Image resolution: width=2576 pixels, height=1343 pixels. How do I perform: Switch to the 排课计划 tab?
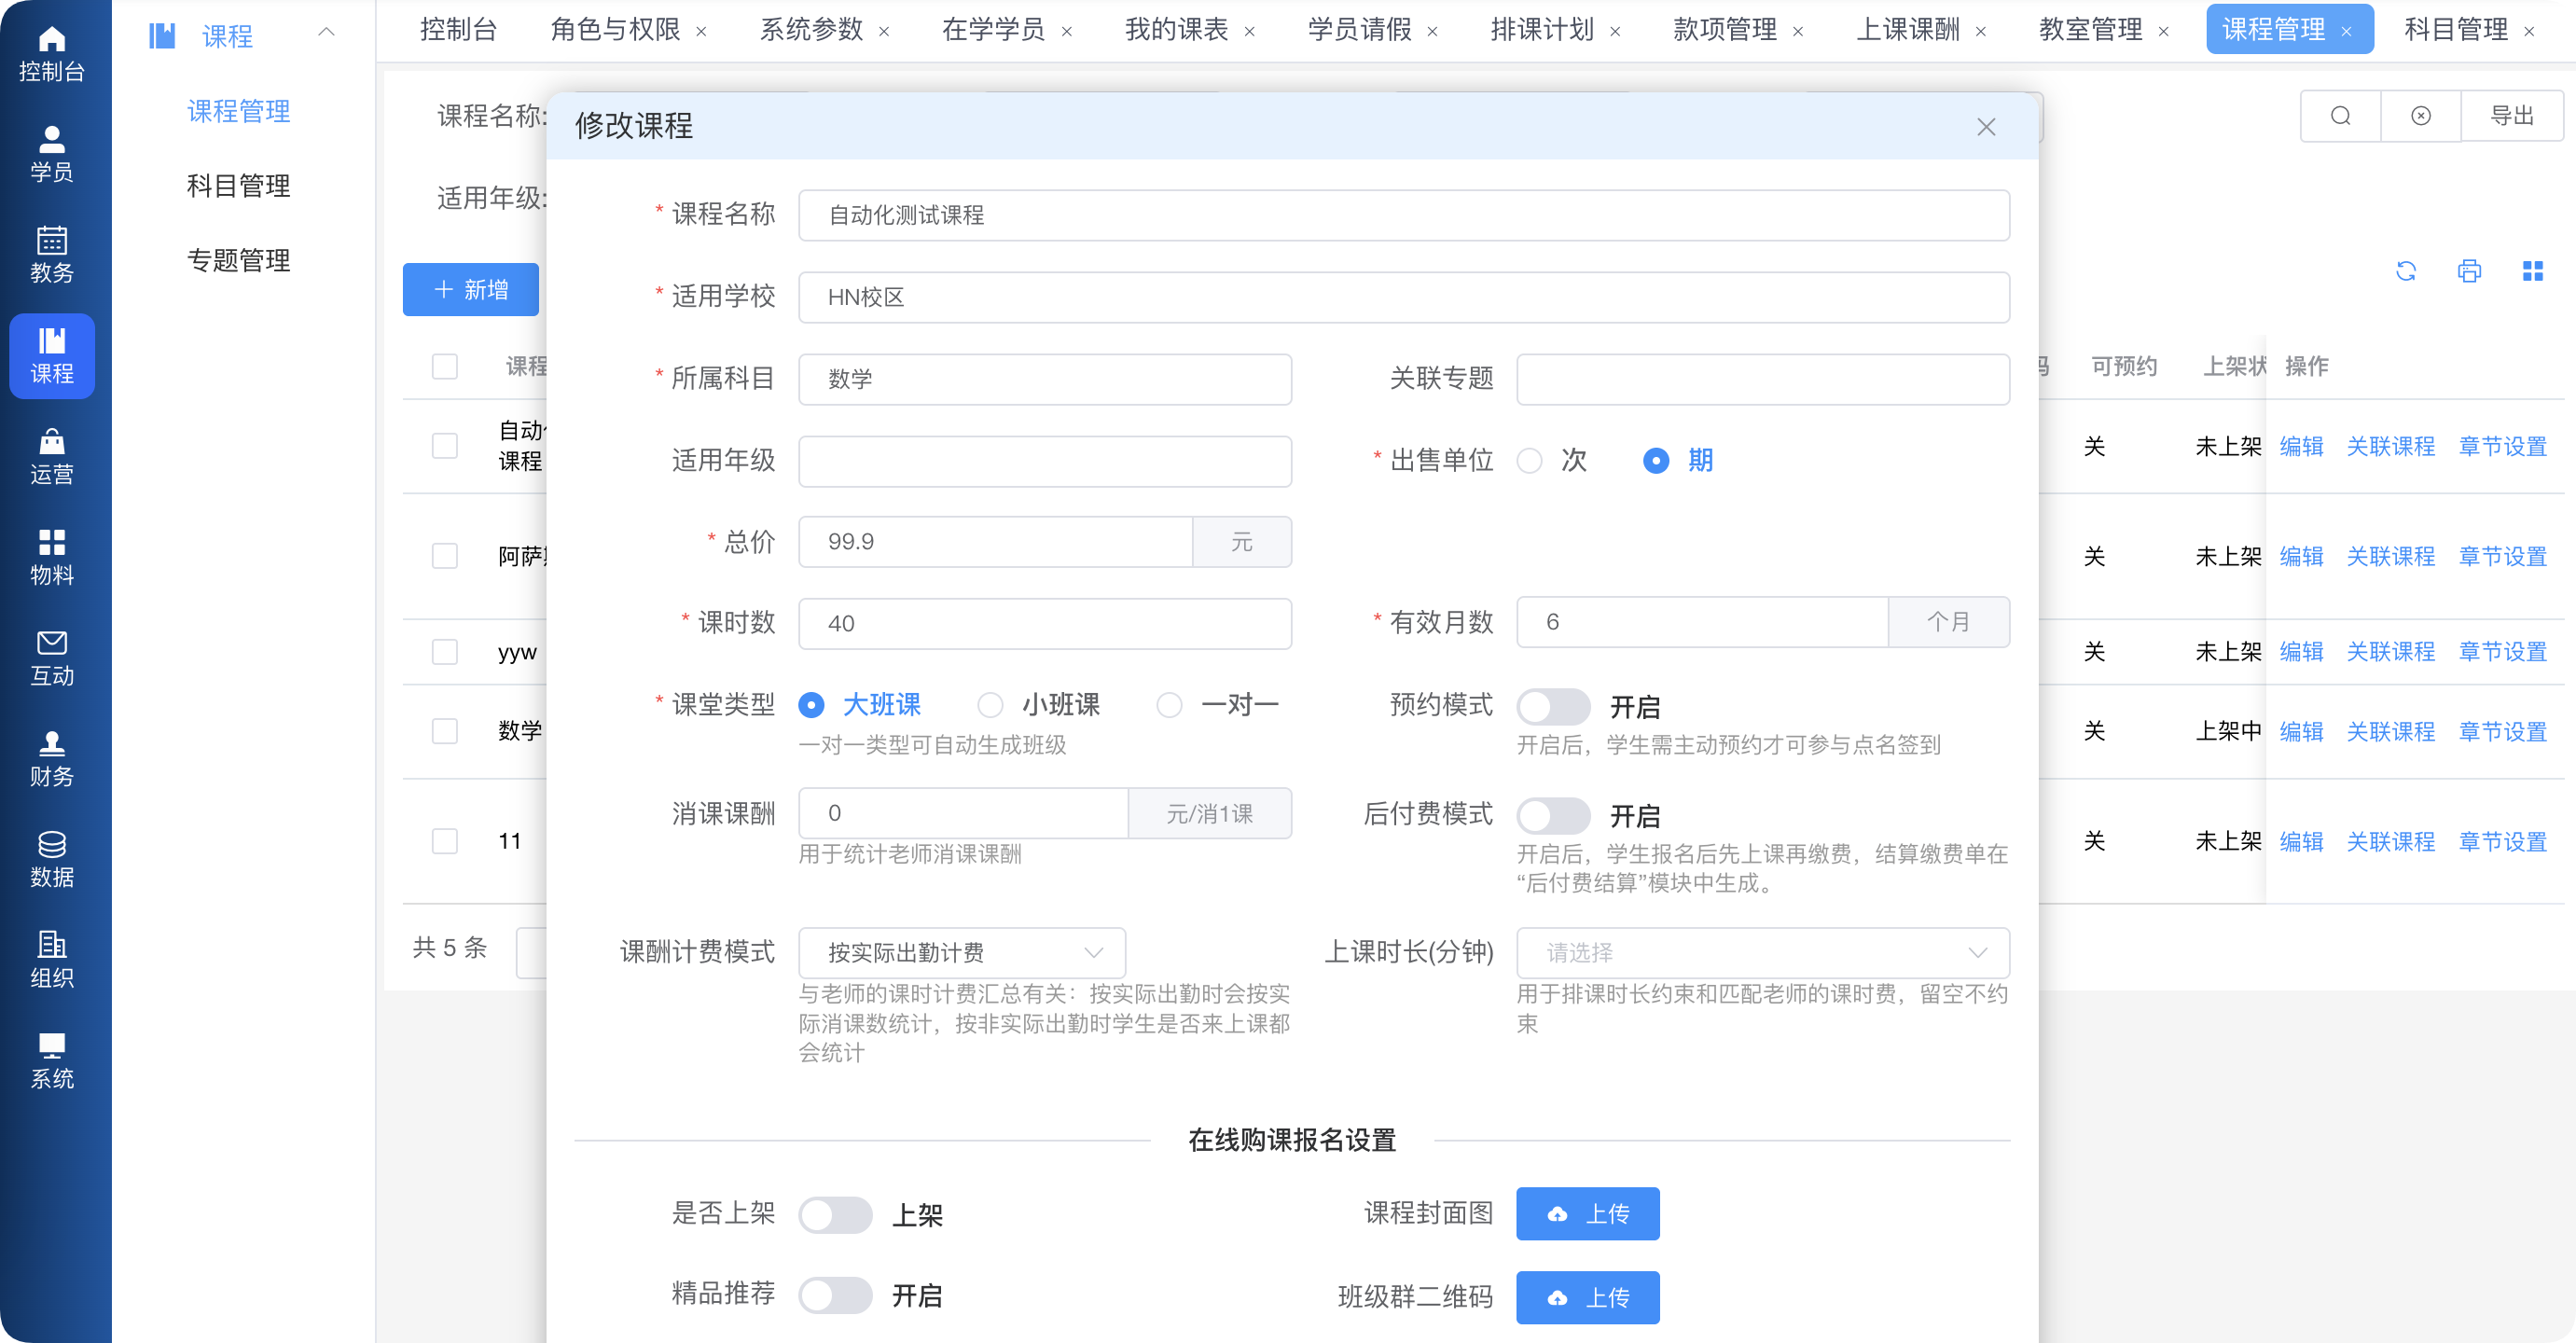click(1541, 30)
